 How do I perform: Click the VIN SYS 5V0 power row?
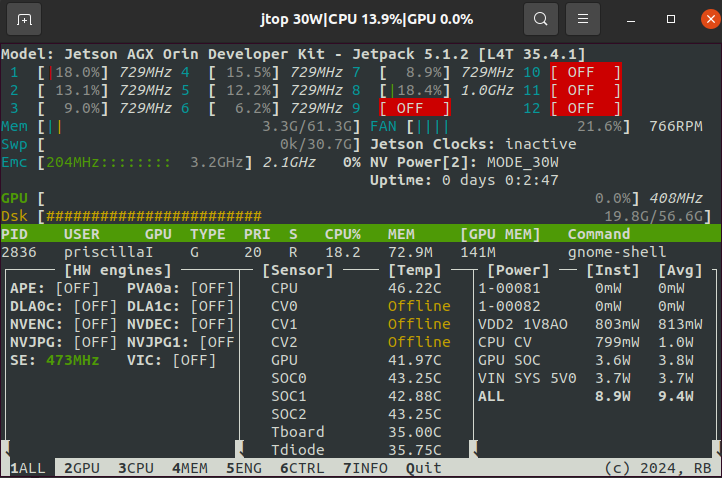pos(586,378)
